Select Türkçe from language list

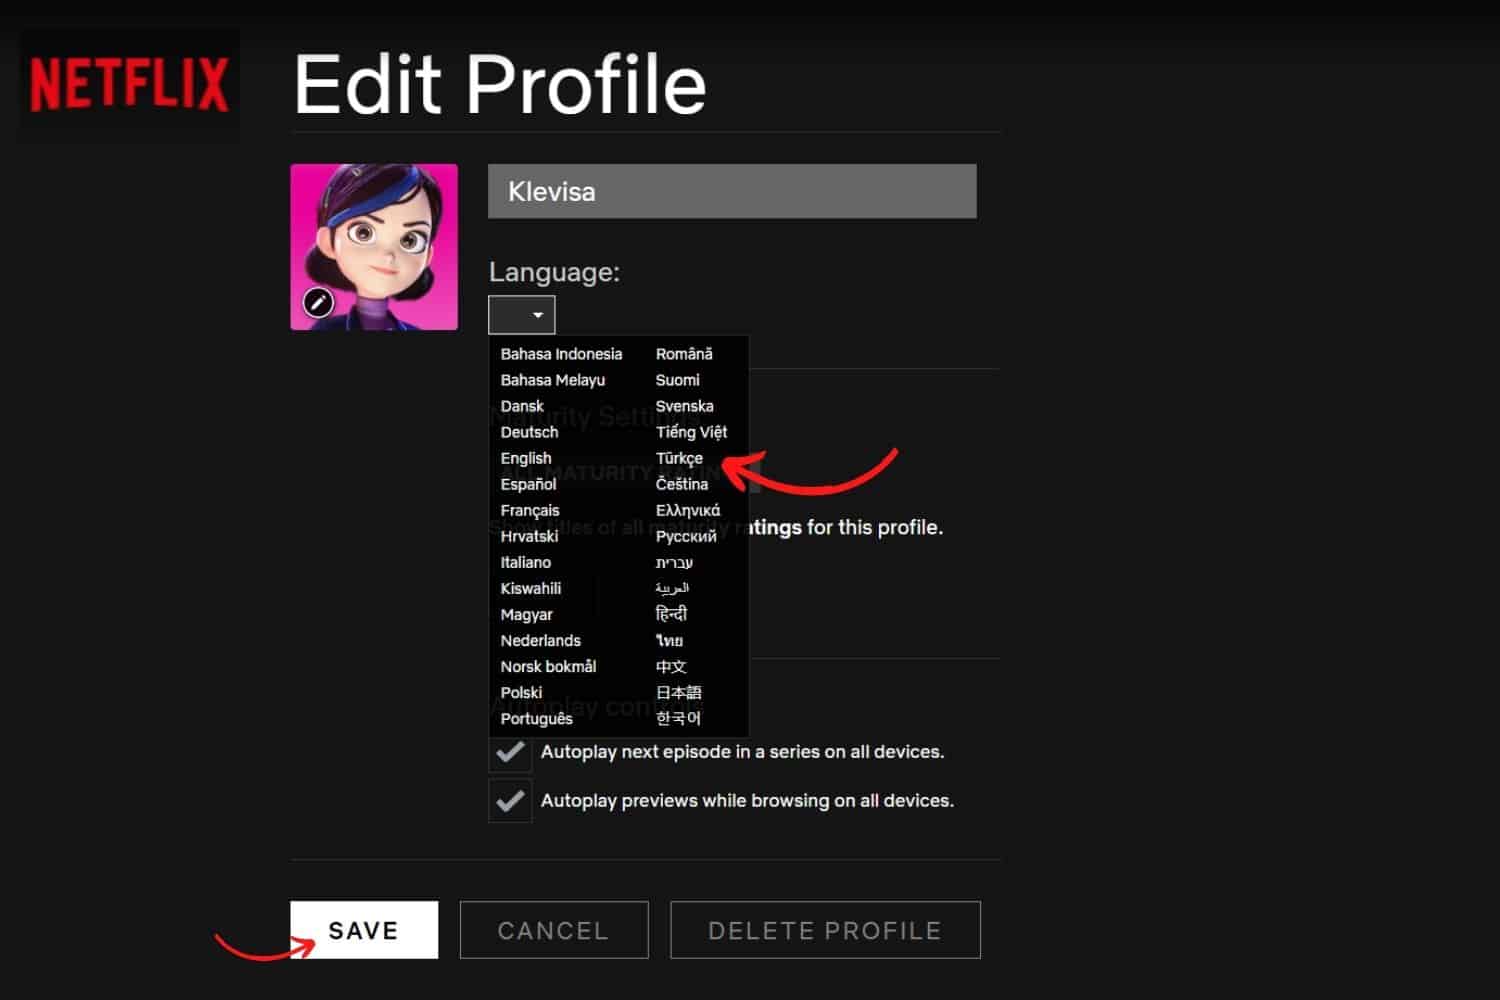[679, 458]
